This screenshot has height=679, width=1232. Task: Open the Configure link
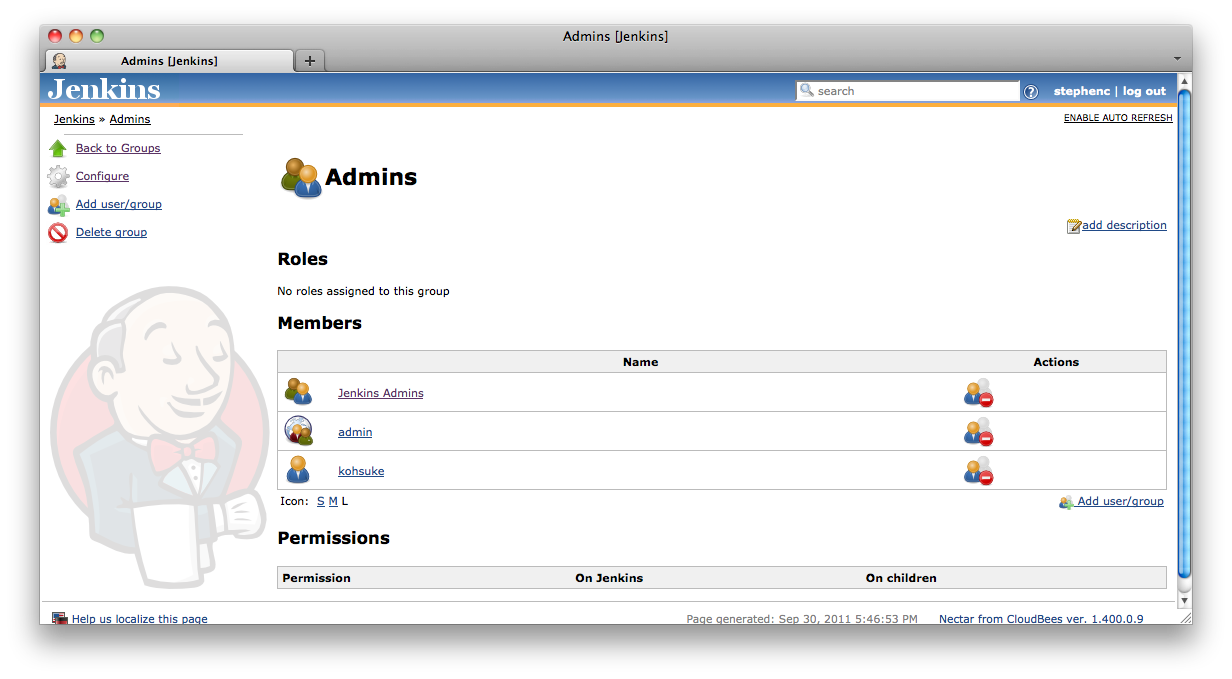(x=102, y=176)
